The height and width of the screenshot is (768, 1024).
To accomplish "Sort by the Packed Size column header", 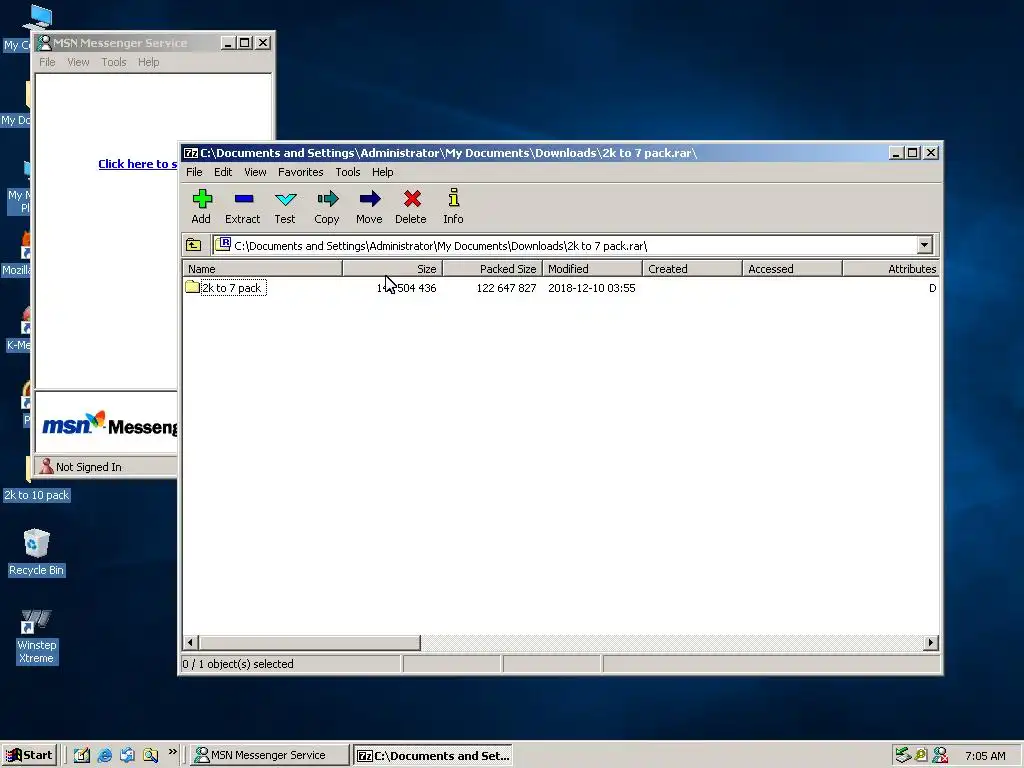I will coord(492,268).
